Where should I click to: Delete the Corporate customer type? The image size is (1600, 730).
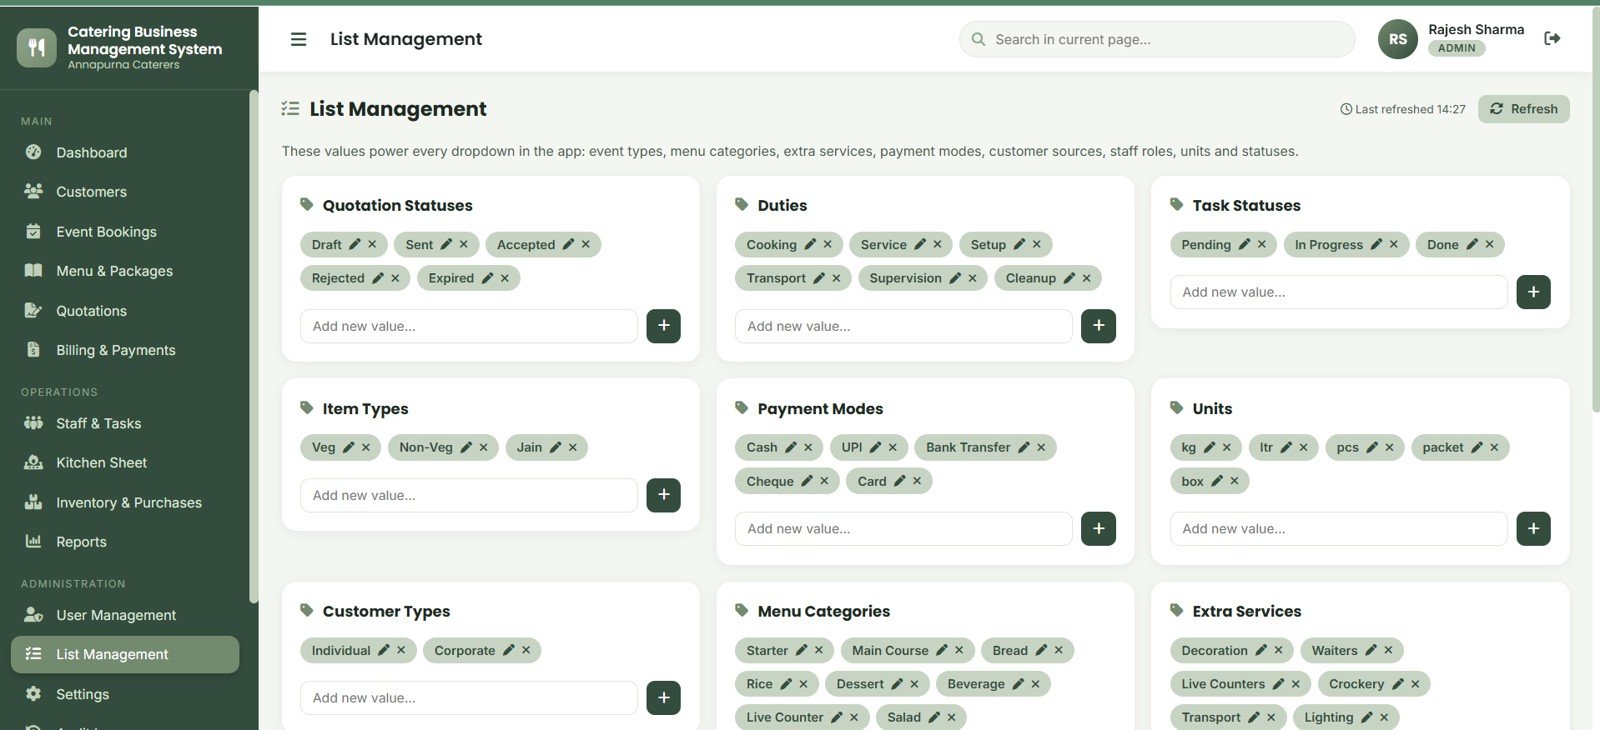tap(525, 650)
